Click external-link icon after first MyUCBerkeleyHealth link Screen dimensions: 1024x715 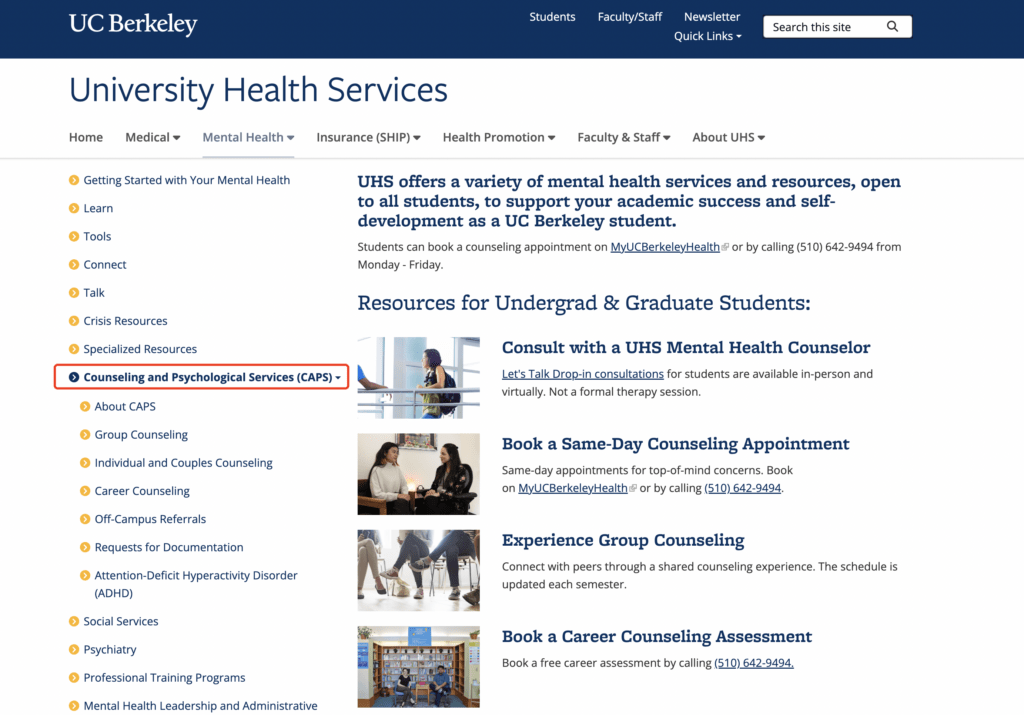[725, 247]
